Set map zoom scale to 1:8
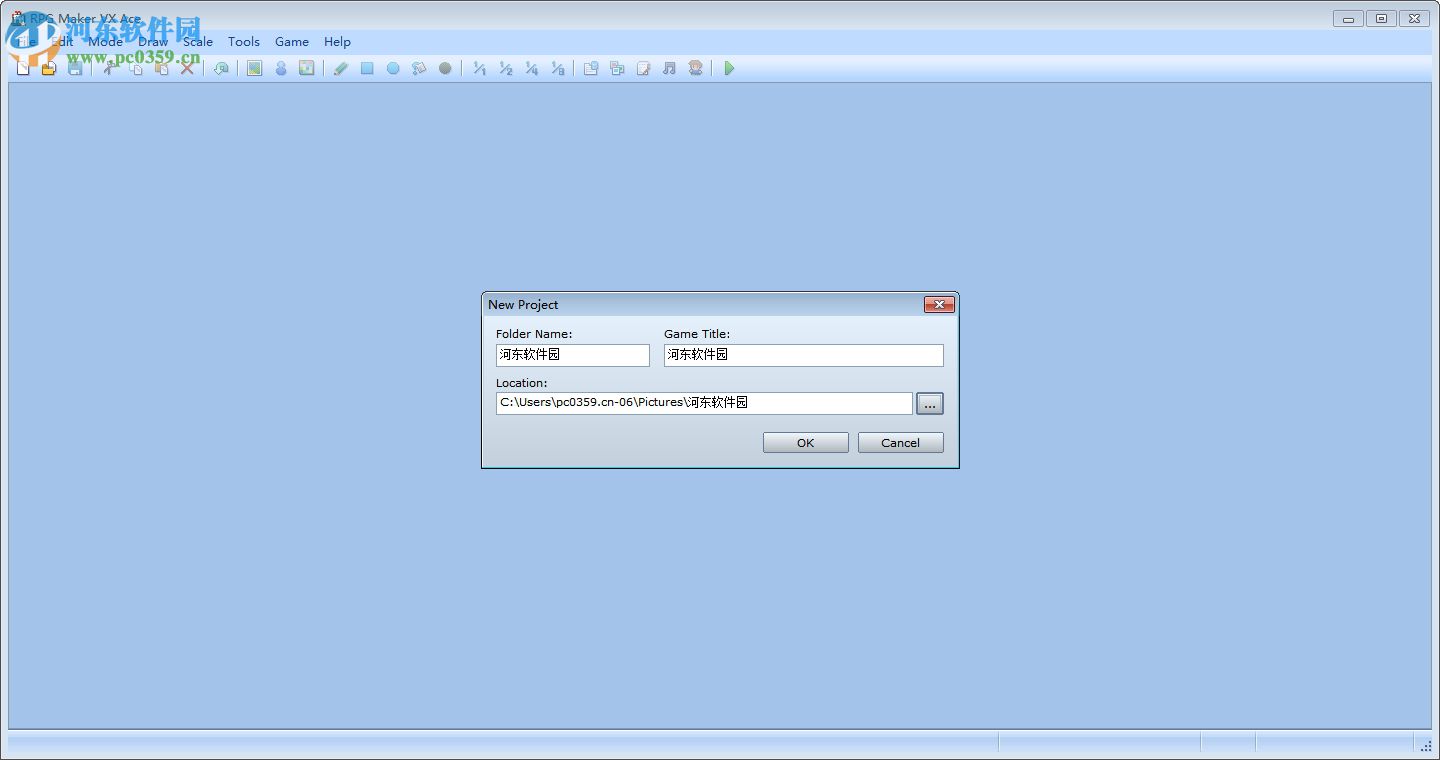 (558, 68)
